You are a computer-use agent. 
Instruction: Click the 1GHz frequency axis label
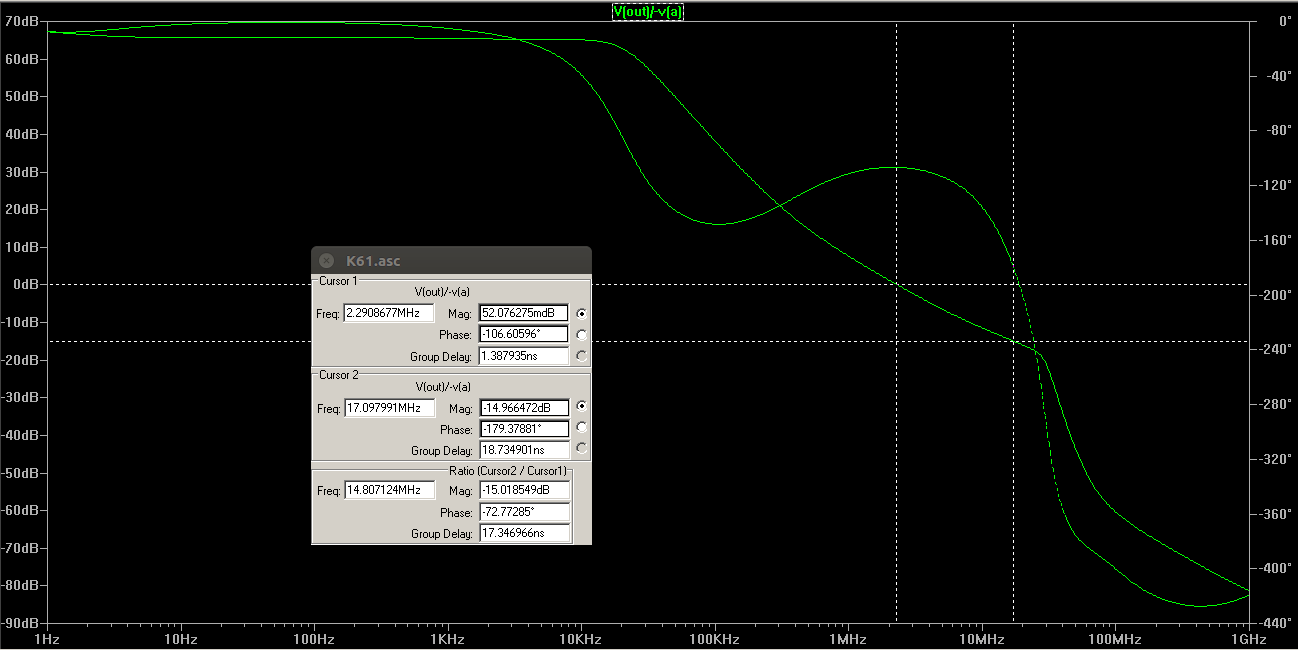click(x=1248, y=638)
